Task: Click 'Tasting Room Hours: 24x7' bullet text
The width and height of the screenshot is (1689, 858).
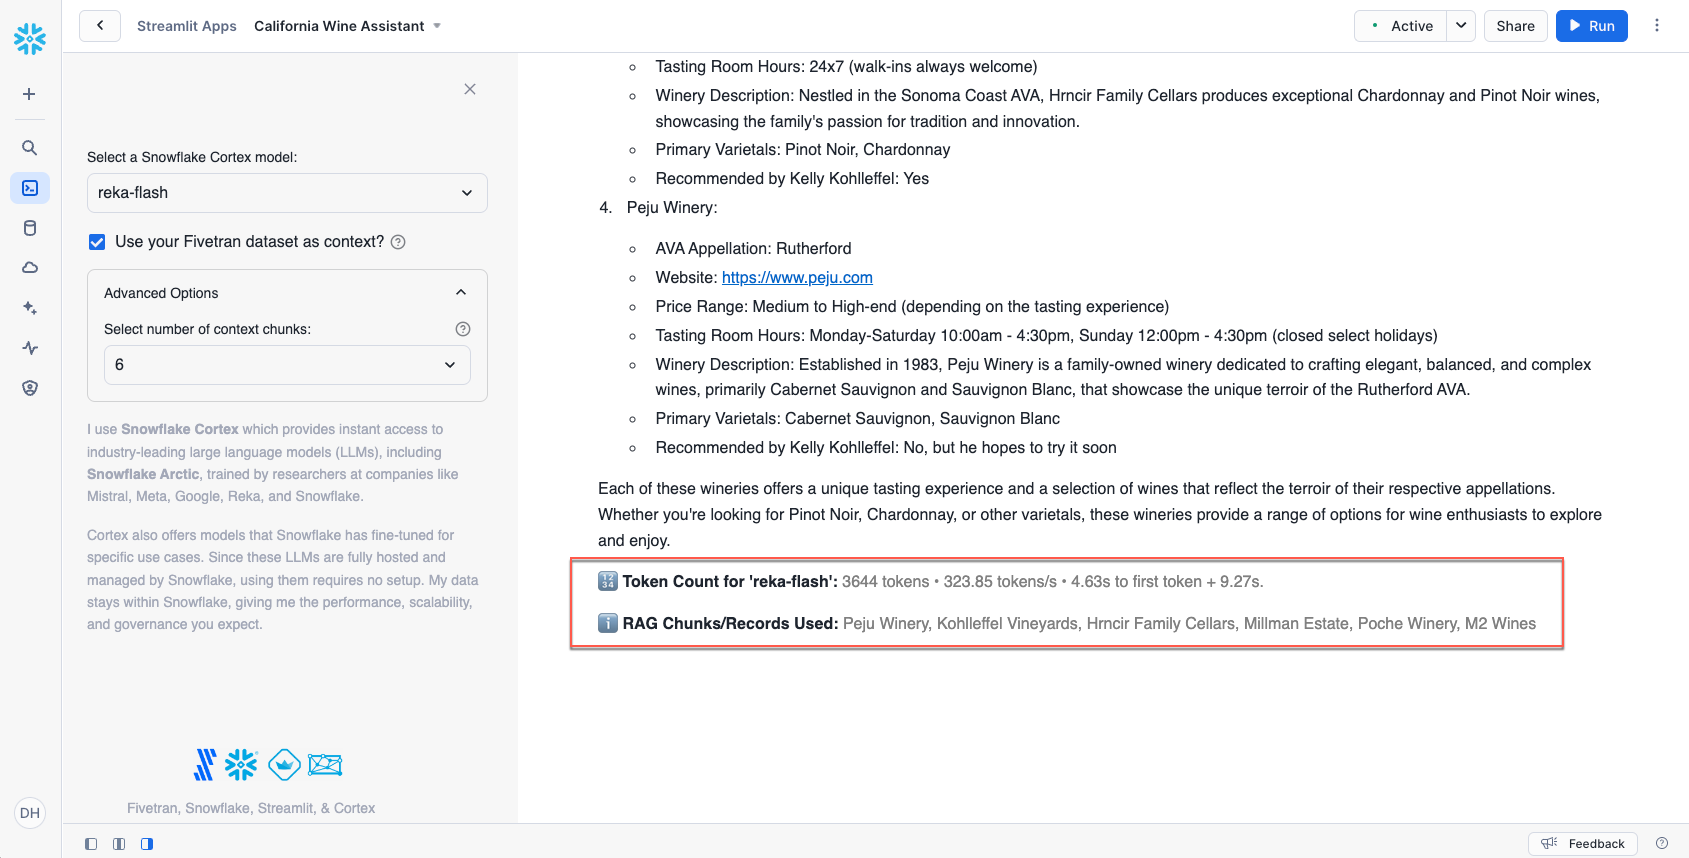Action: coord(846,67)
